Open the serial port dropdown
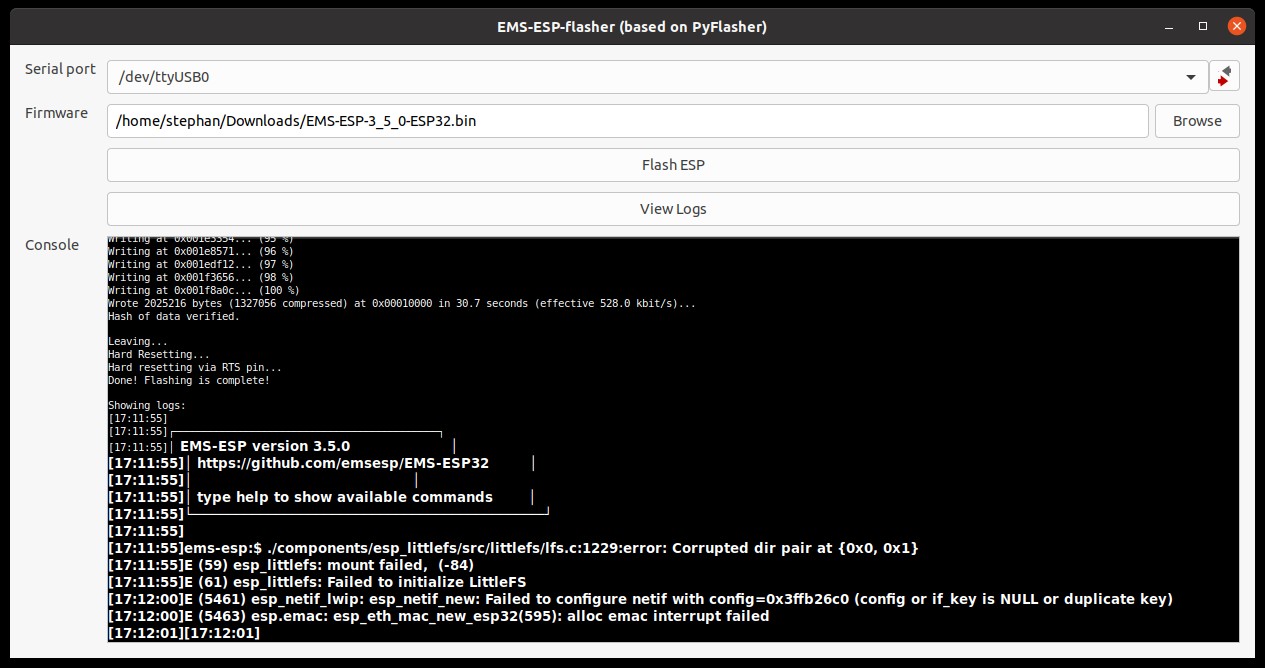The height and width of the screenshot is (668, 1265). (x=1190, y=76)
